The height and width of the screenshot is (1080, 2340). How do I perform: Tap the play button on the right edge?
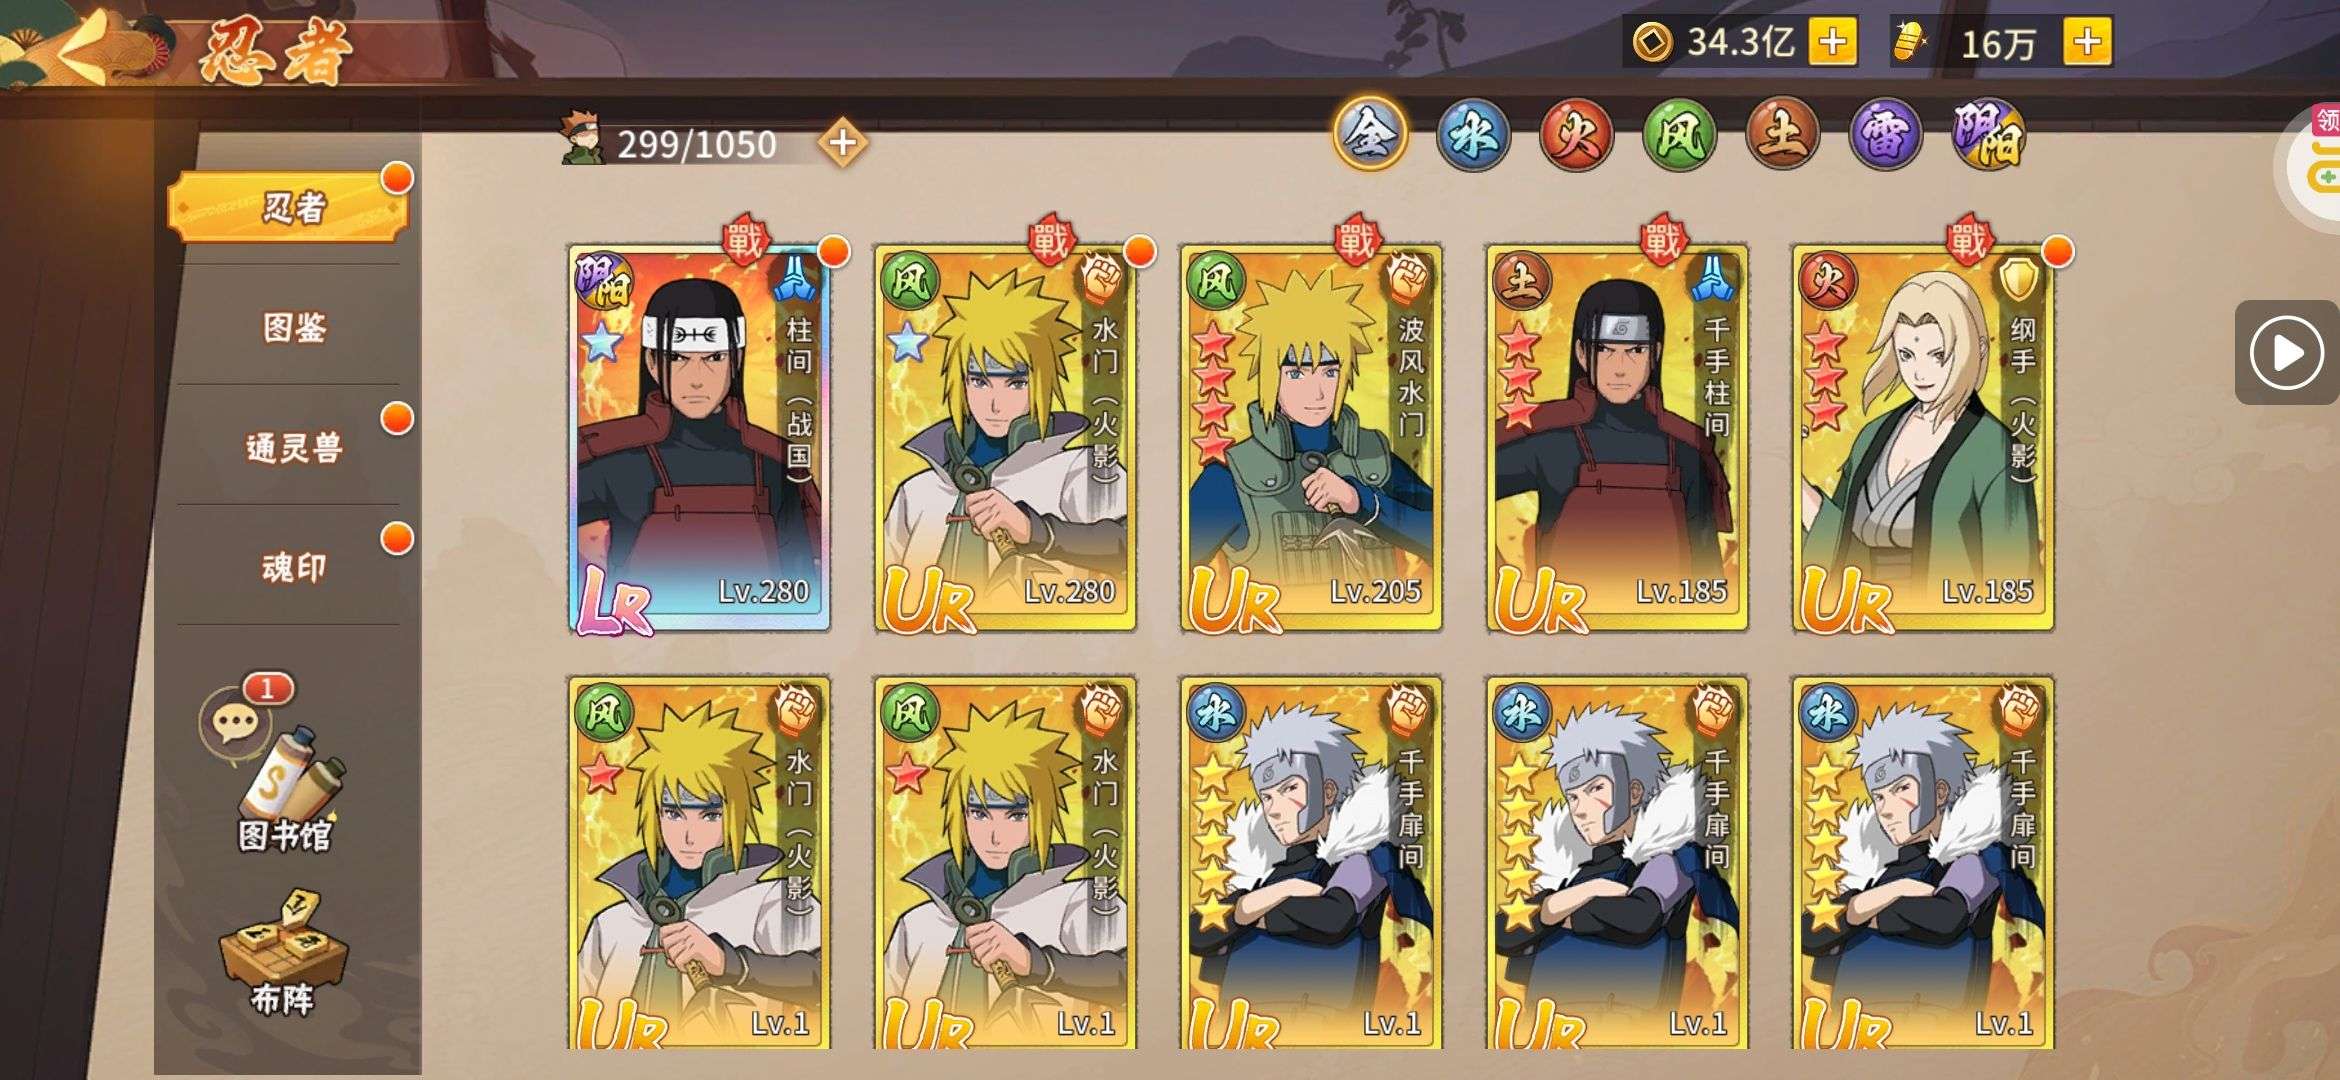[2285, 352]
